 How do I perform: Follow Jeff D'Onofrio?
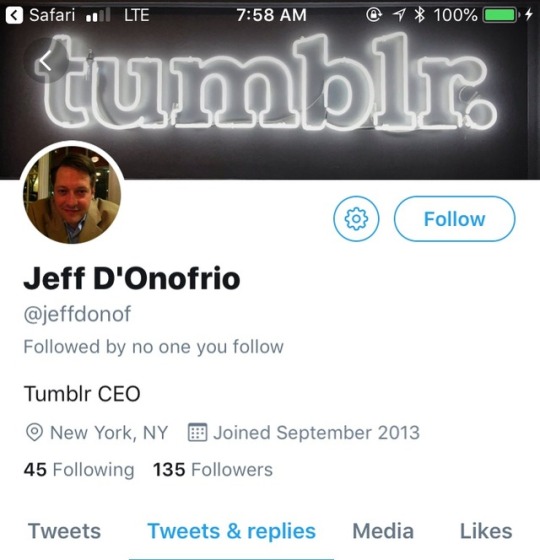pos(454,219)
